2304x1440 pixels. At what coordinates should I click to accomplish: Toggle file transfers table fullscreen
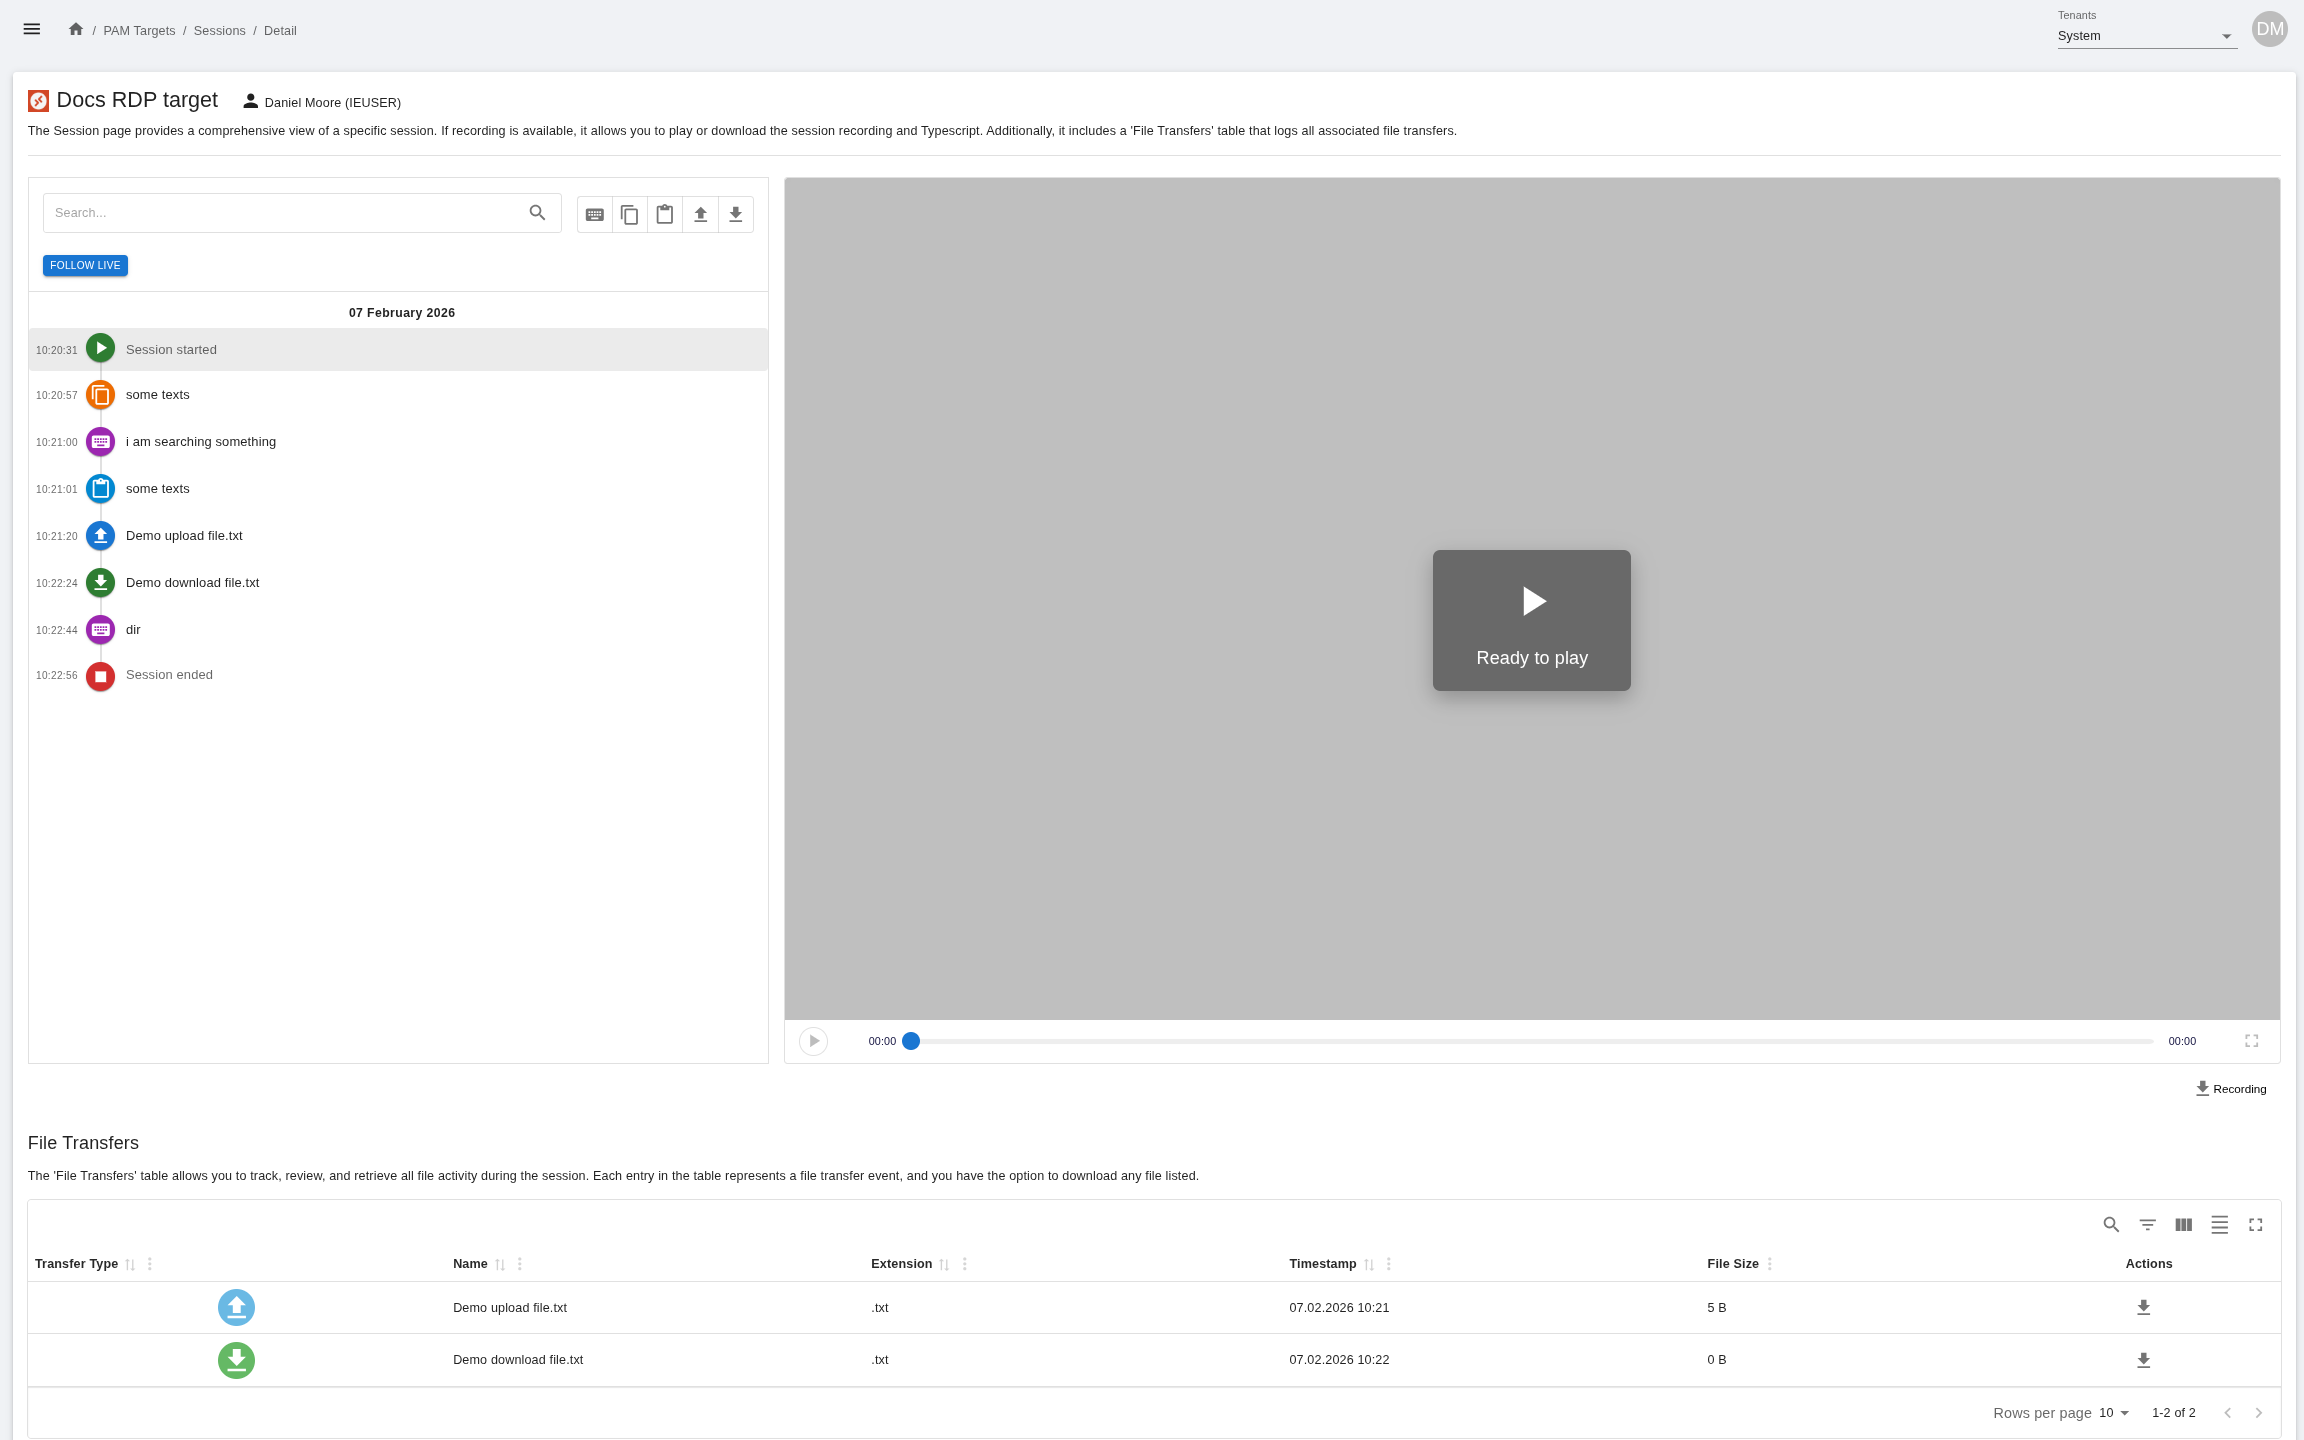[2255, 1224]
